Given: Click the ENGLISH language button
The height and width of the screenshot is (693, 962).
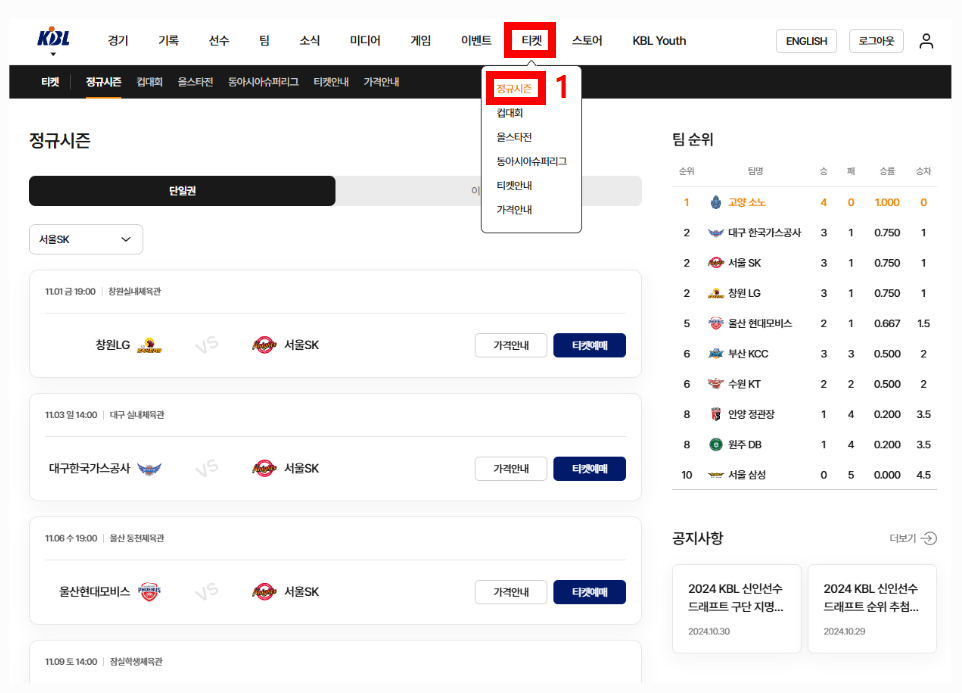Looking at the screenshot, I should coord(806,41).
